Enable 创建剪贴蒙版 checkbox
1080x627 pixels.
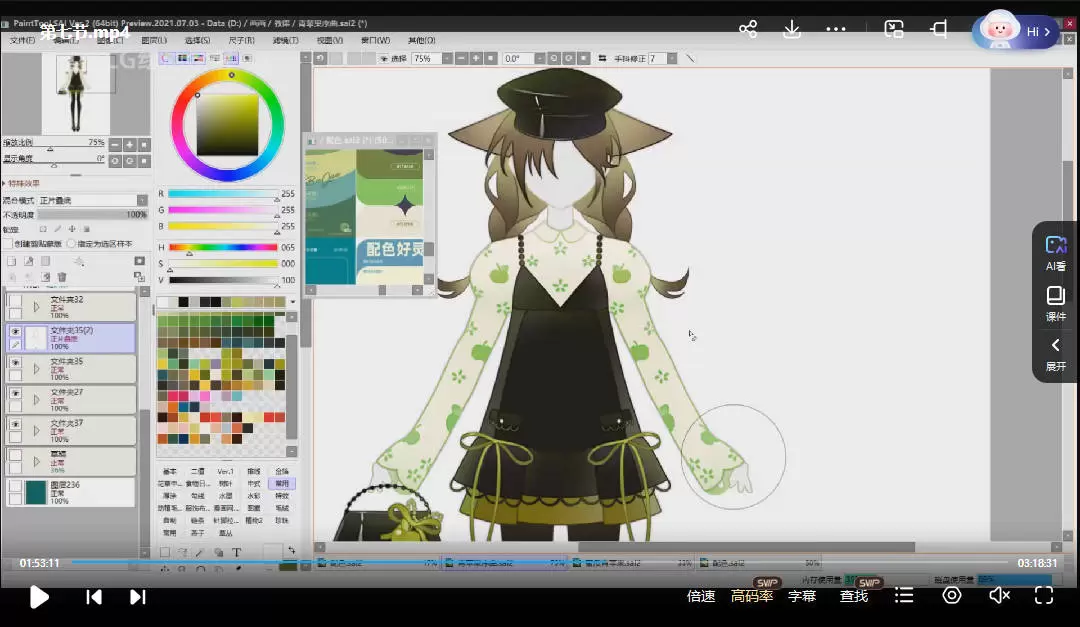(x=8, y=244)
